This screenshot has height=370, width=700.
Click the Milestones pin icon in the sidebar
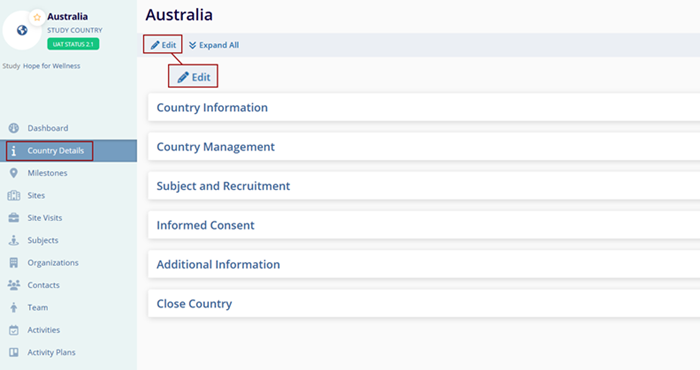tap(14, 173)
